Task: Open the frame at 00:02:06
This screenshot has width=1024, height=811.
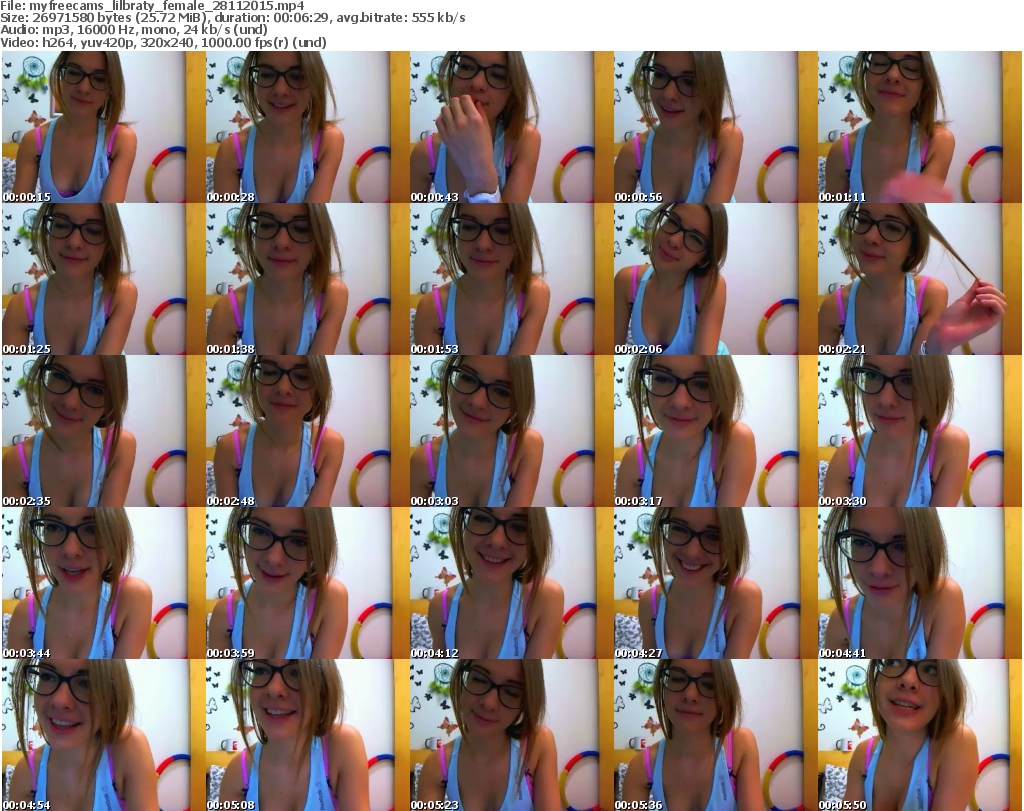Action: coord(716,279)
